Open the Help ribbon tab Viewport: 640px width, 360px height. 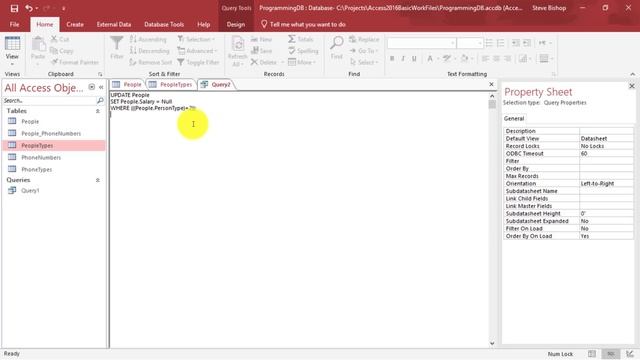point(203,24)
